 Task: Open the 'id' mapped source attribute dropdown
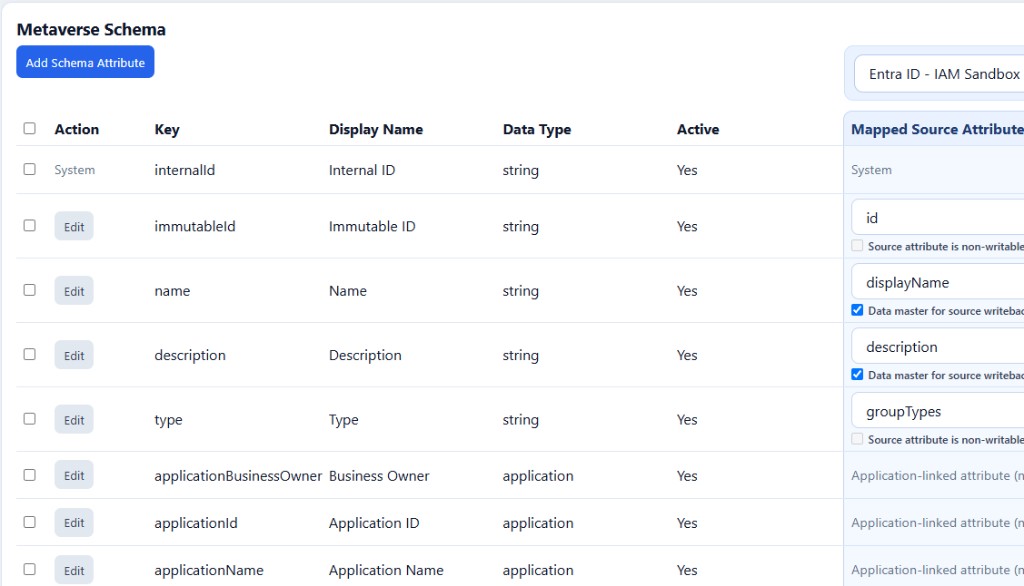point(938,218)
